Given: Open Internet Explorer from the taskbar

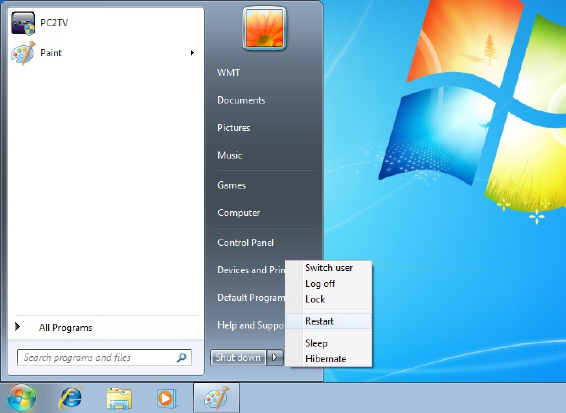Looking at the screenshot, I should 71,398.
